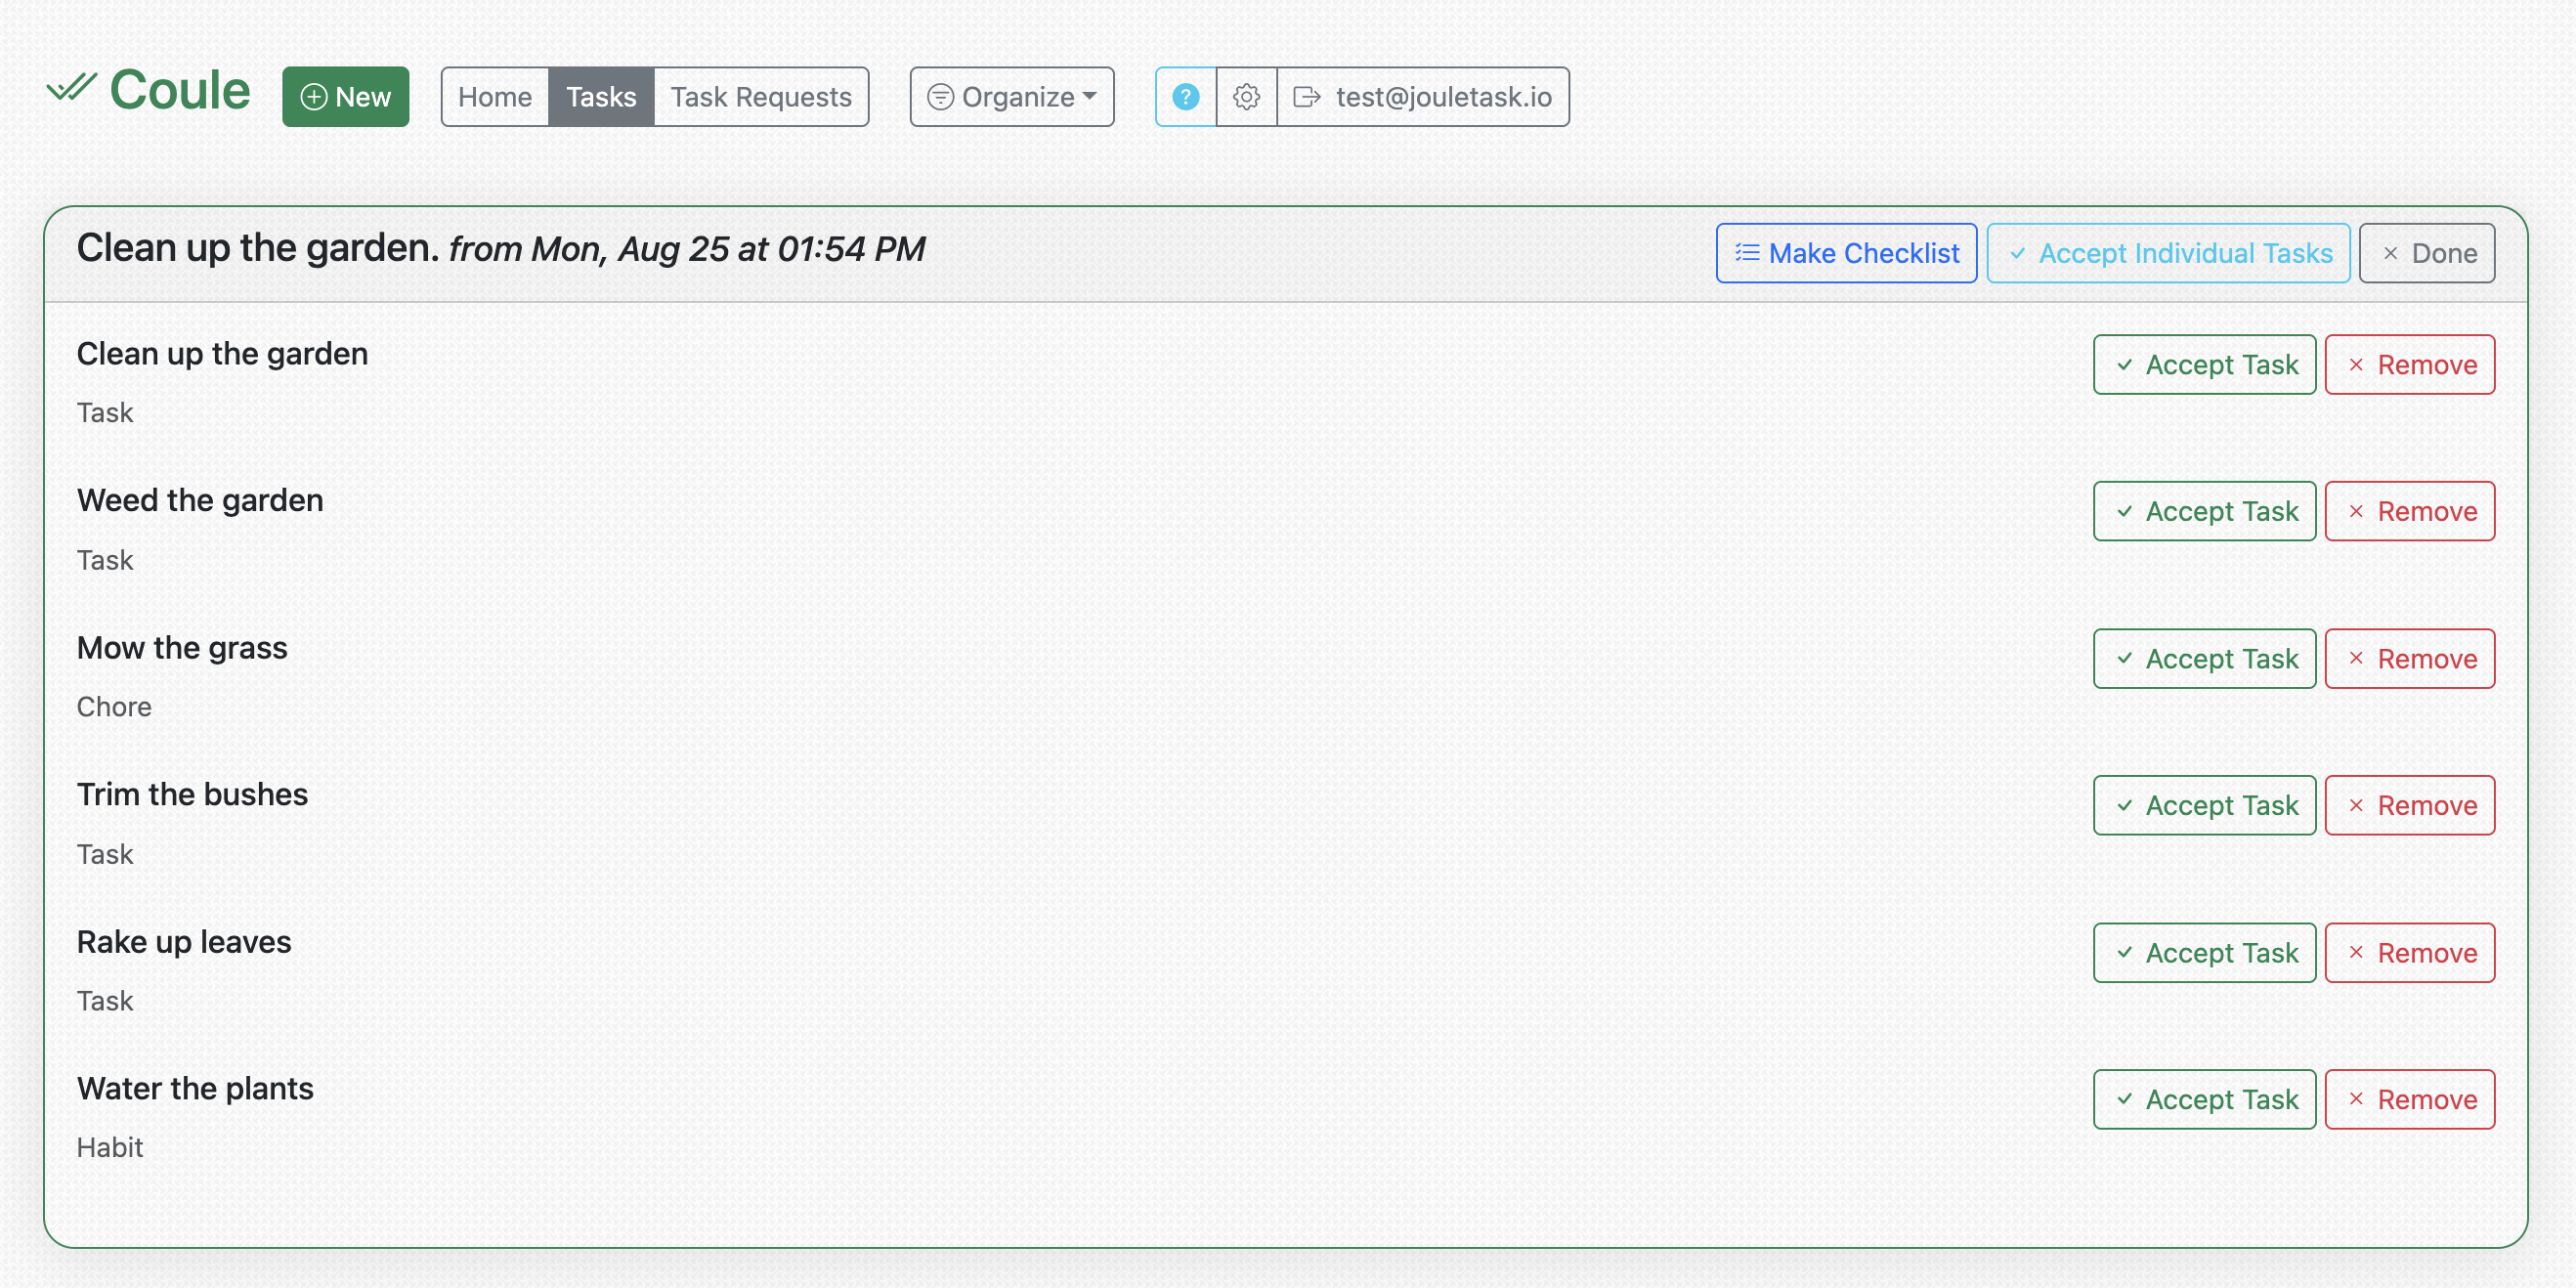
Task: Open the Task Requests tab
Action: (760, 97)
